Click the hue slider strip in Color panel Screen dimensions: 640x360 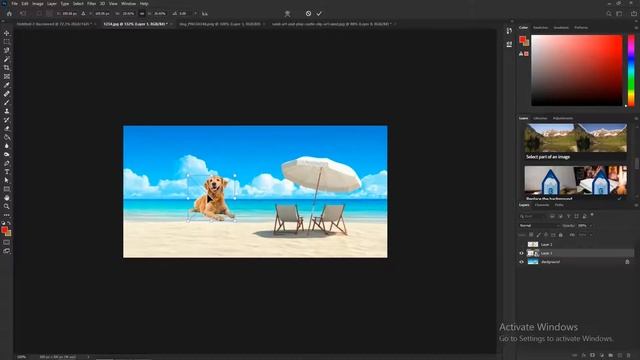click(x=631, y=70)
